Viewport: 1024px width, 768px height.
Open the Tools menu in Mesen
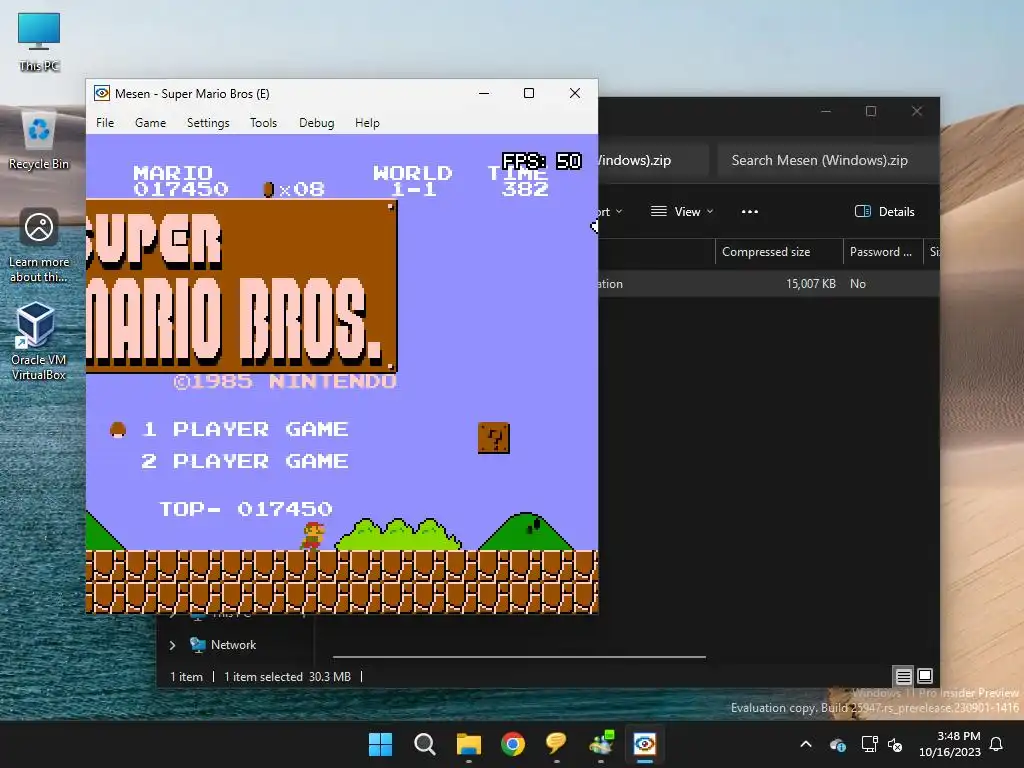pyautogui.click(x=263, y=123)
